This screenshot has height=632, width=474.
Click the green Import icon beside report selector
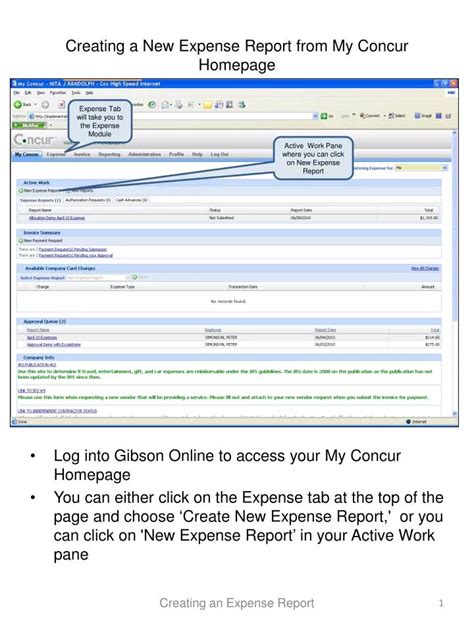[x=135, y=277]
